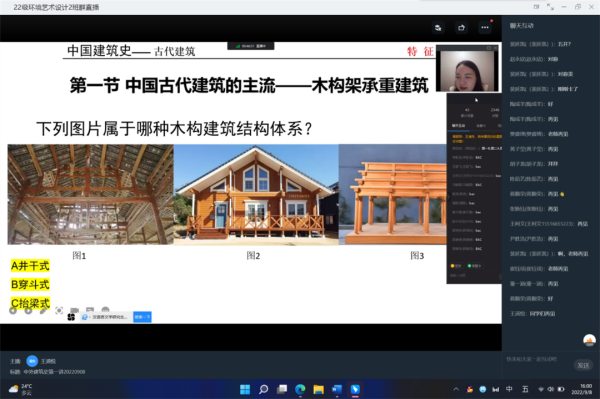Open the Windows Start menu

click(245, 389)
